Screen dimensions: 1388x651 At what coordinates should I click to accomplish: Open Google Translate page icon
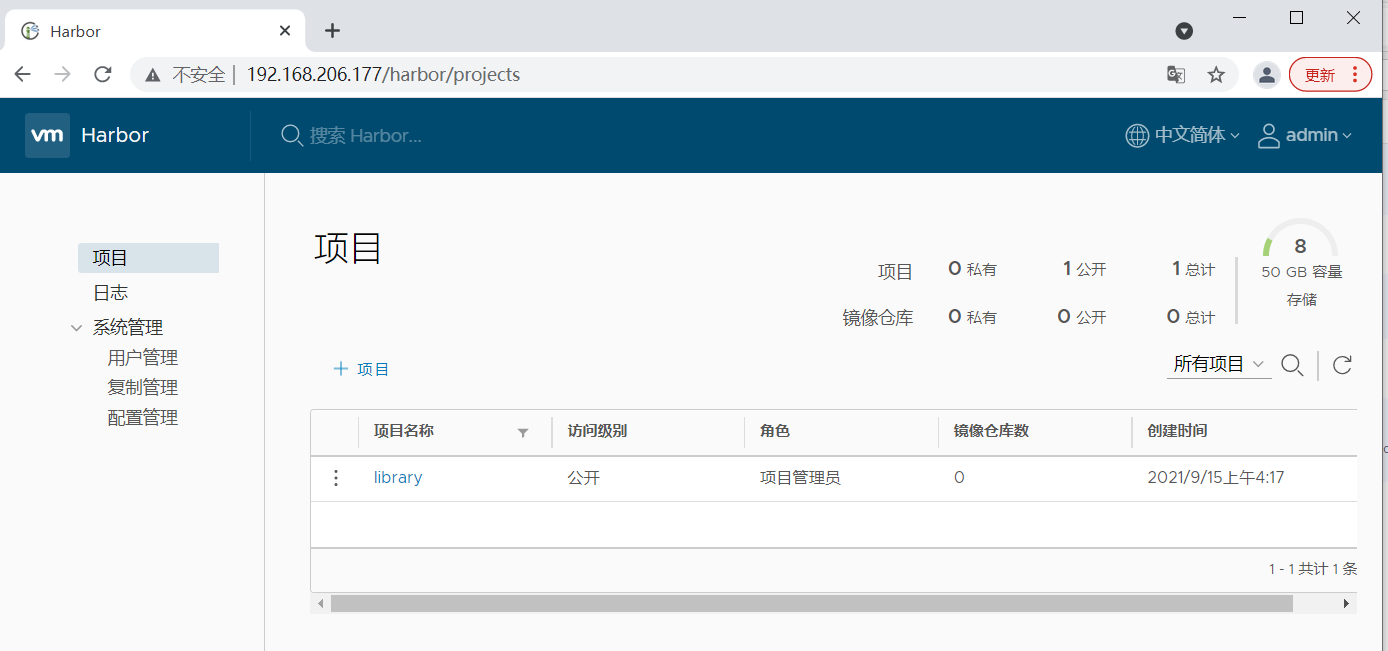point(1176,75)
